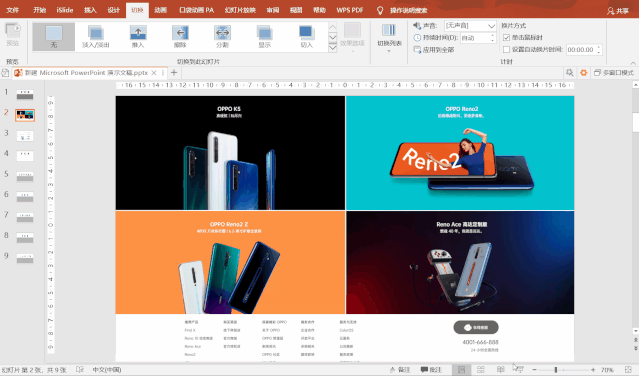This screenshot has height=376, width=639.
Task: Open the 口袋动画 PA tab
Action: point(196,10)
